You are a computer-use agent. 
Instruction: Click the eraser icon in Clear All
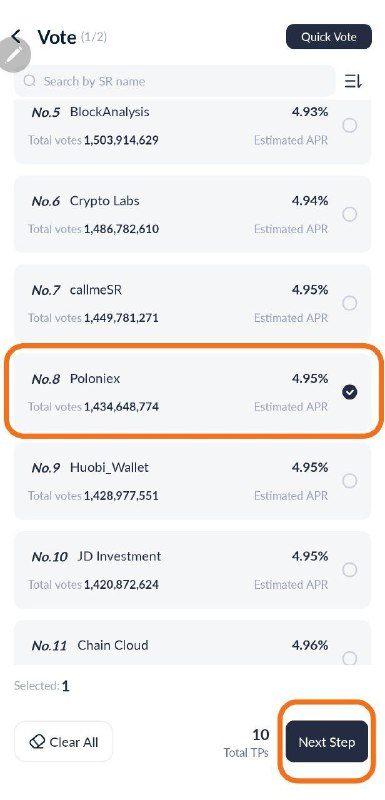(37, 742)
